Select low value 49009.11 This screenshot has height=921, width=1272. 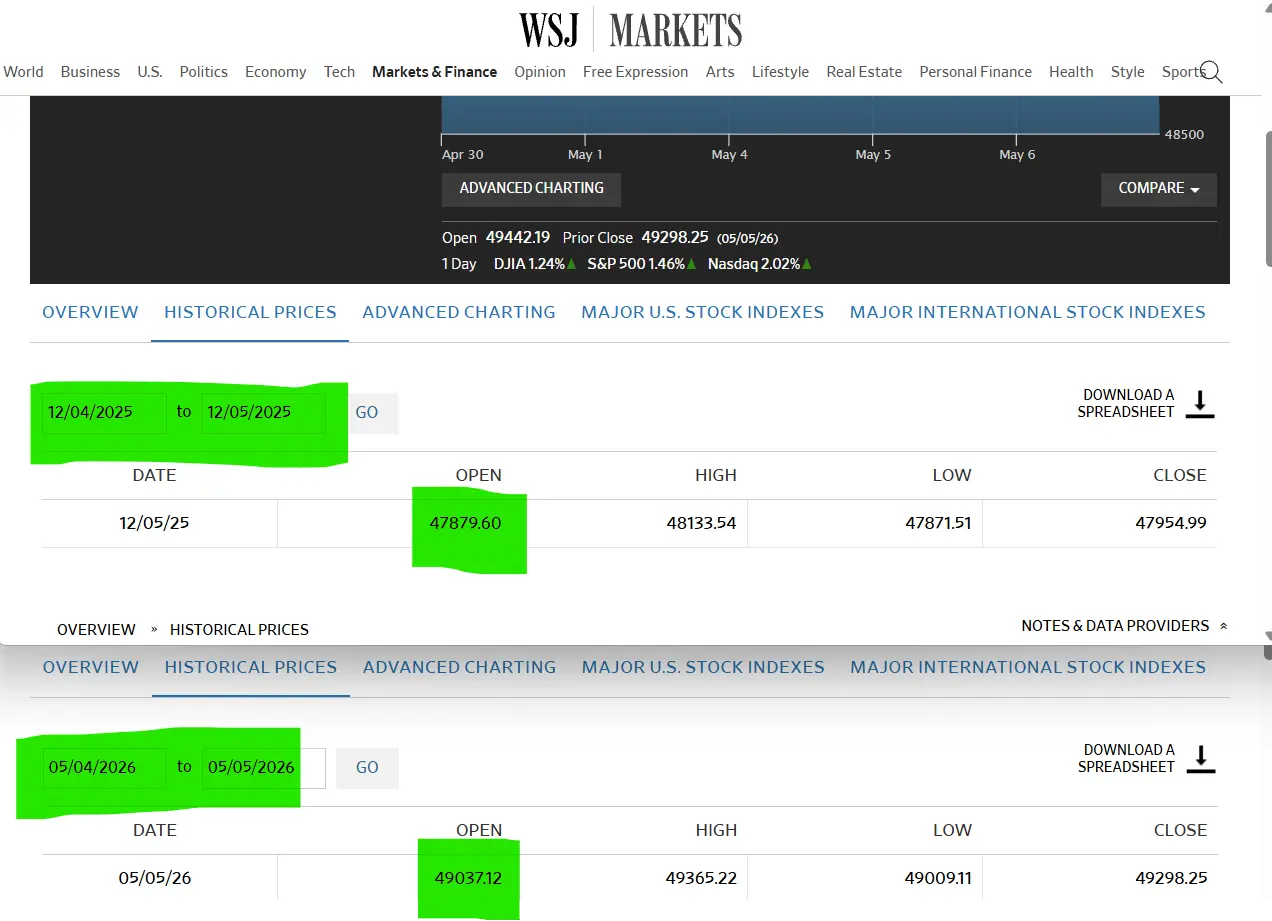pyautogui.click(x=938, y=878)
